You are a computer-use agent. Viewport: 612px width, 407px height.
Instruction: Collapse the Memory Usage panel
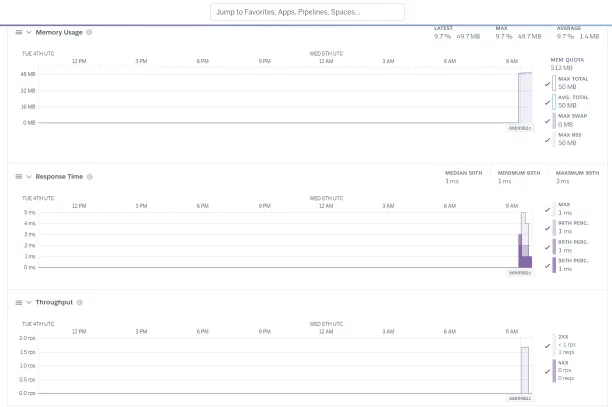(29, 32)
